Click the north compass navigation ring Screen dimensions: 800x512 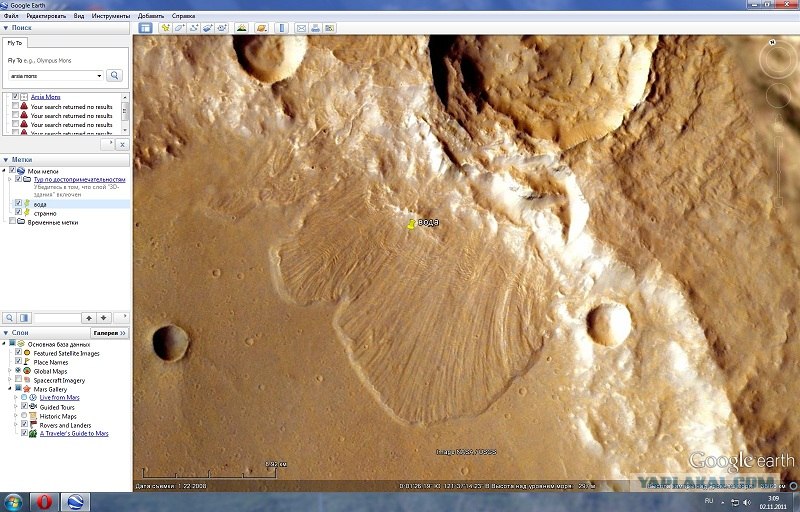(778, 60)
